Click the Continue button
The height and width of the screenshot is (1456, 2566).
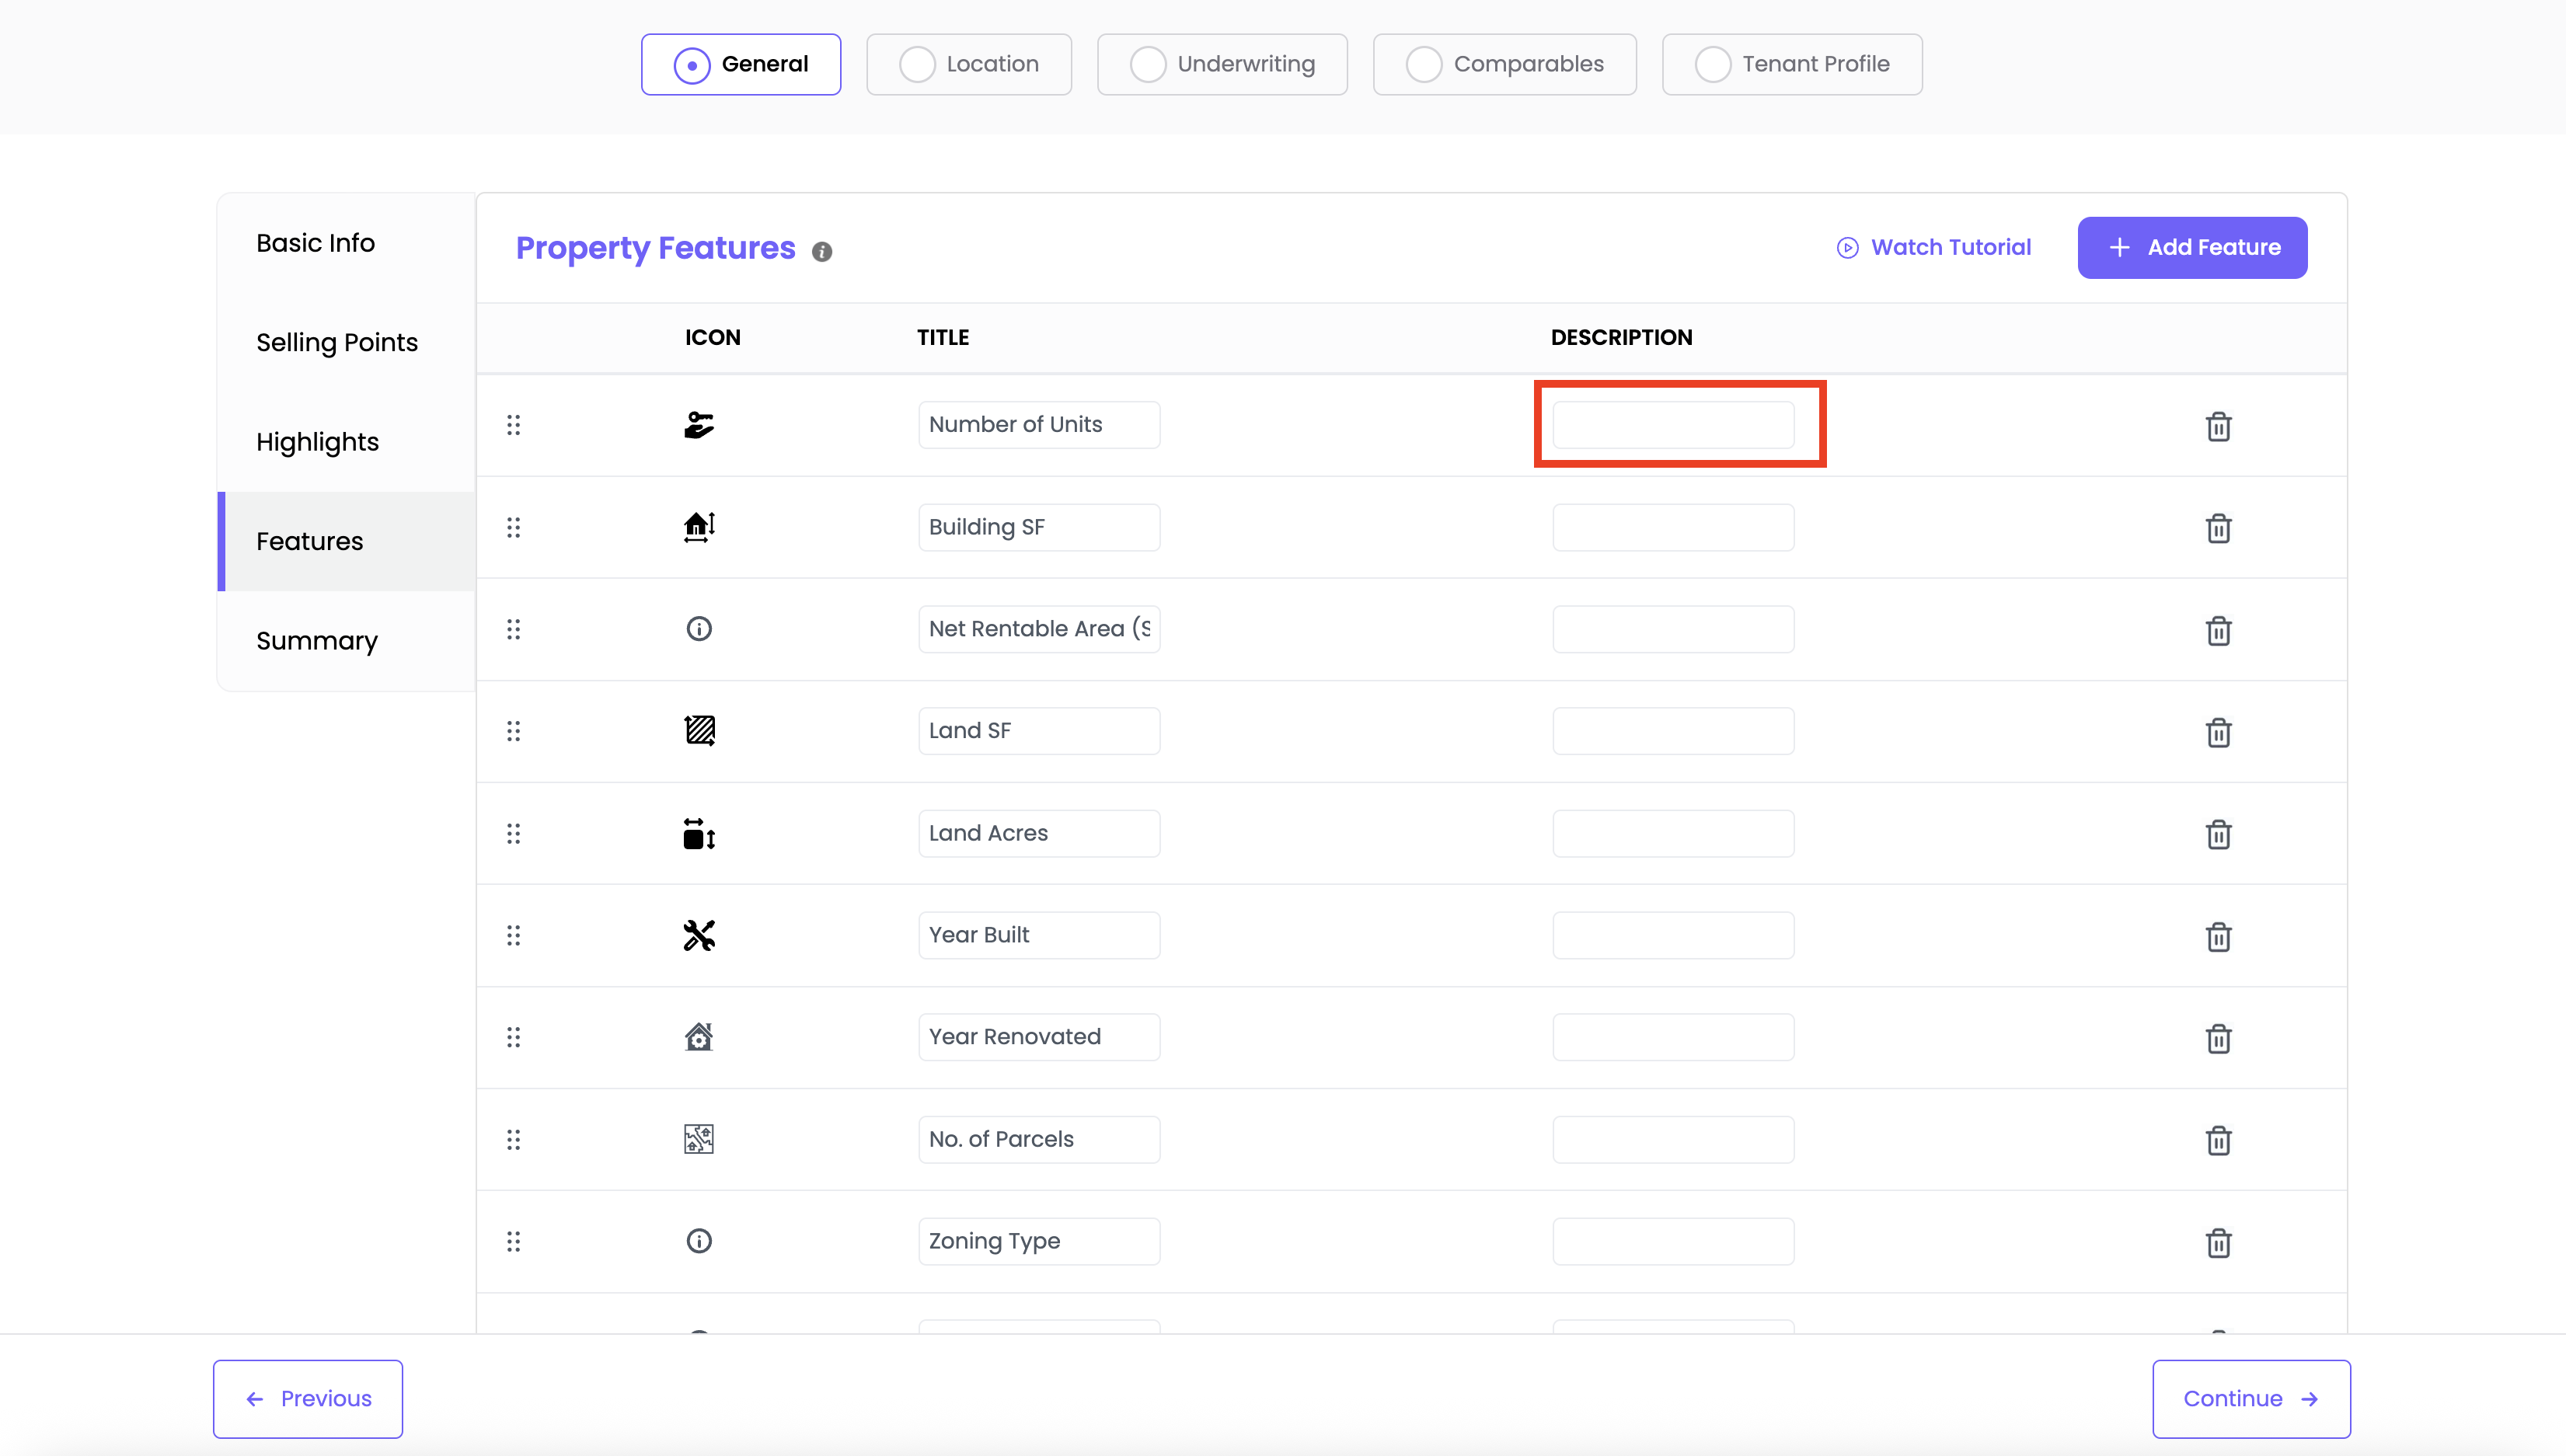point(2250,1398)
